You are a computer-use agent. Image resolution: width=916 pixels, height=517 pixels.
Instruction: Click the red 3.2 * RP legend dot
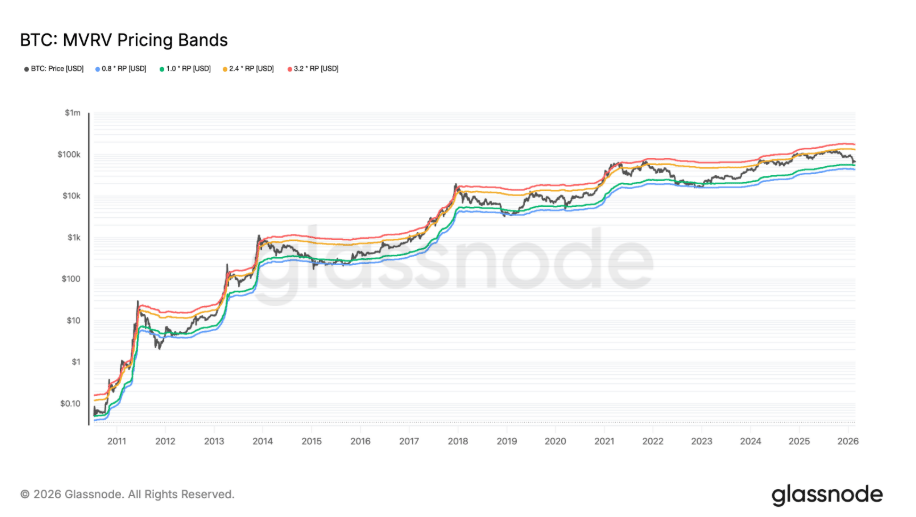[x=288, y=69]
